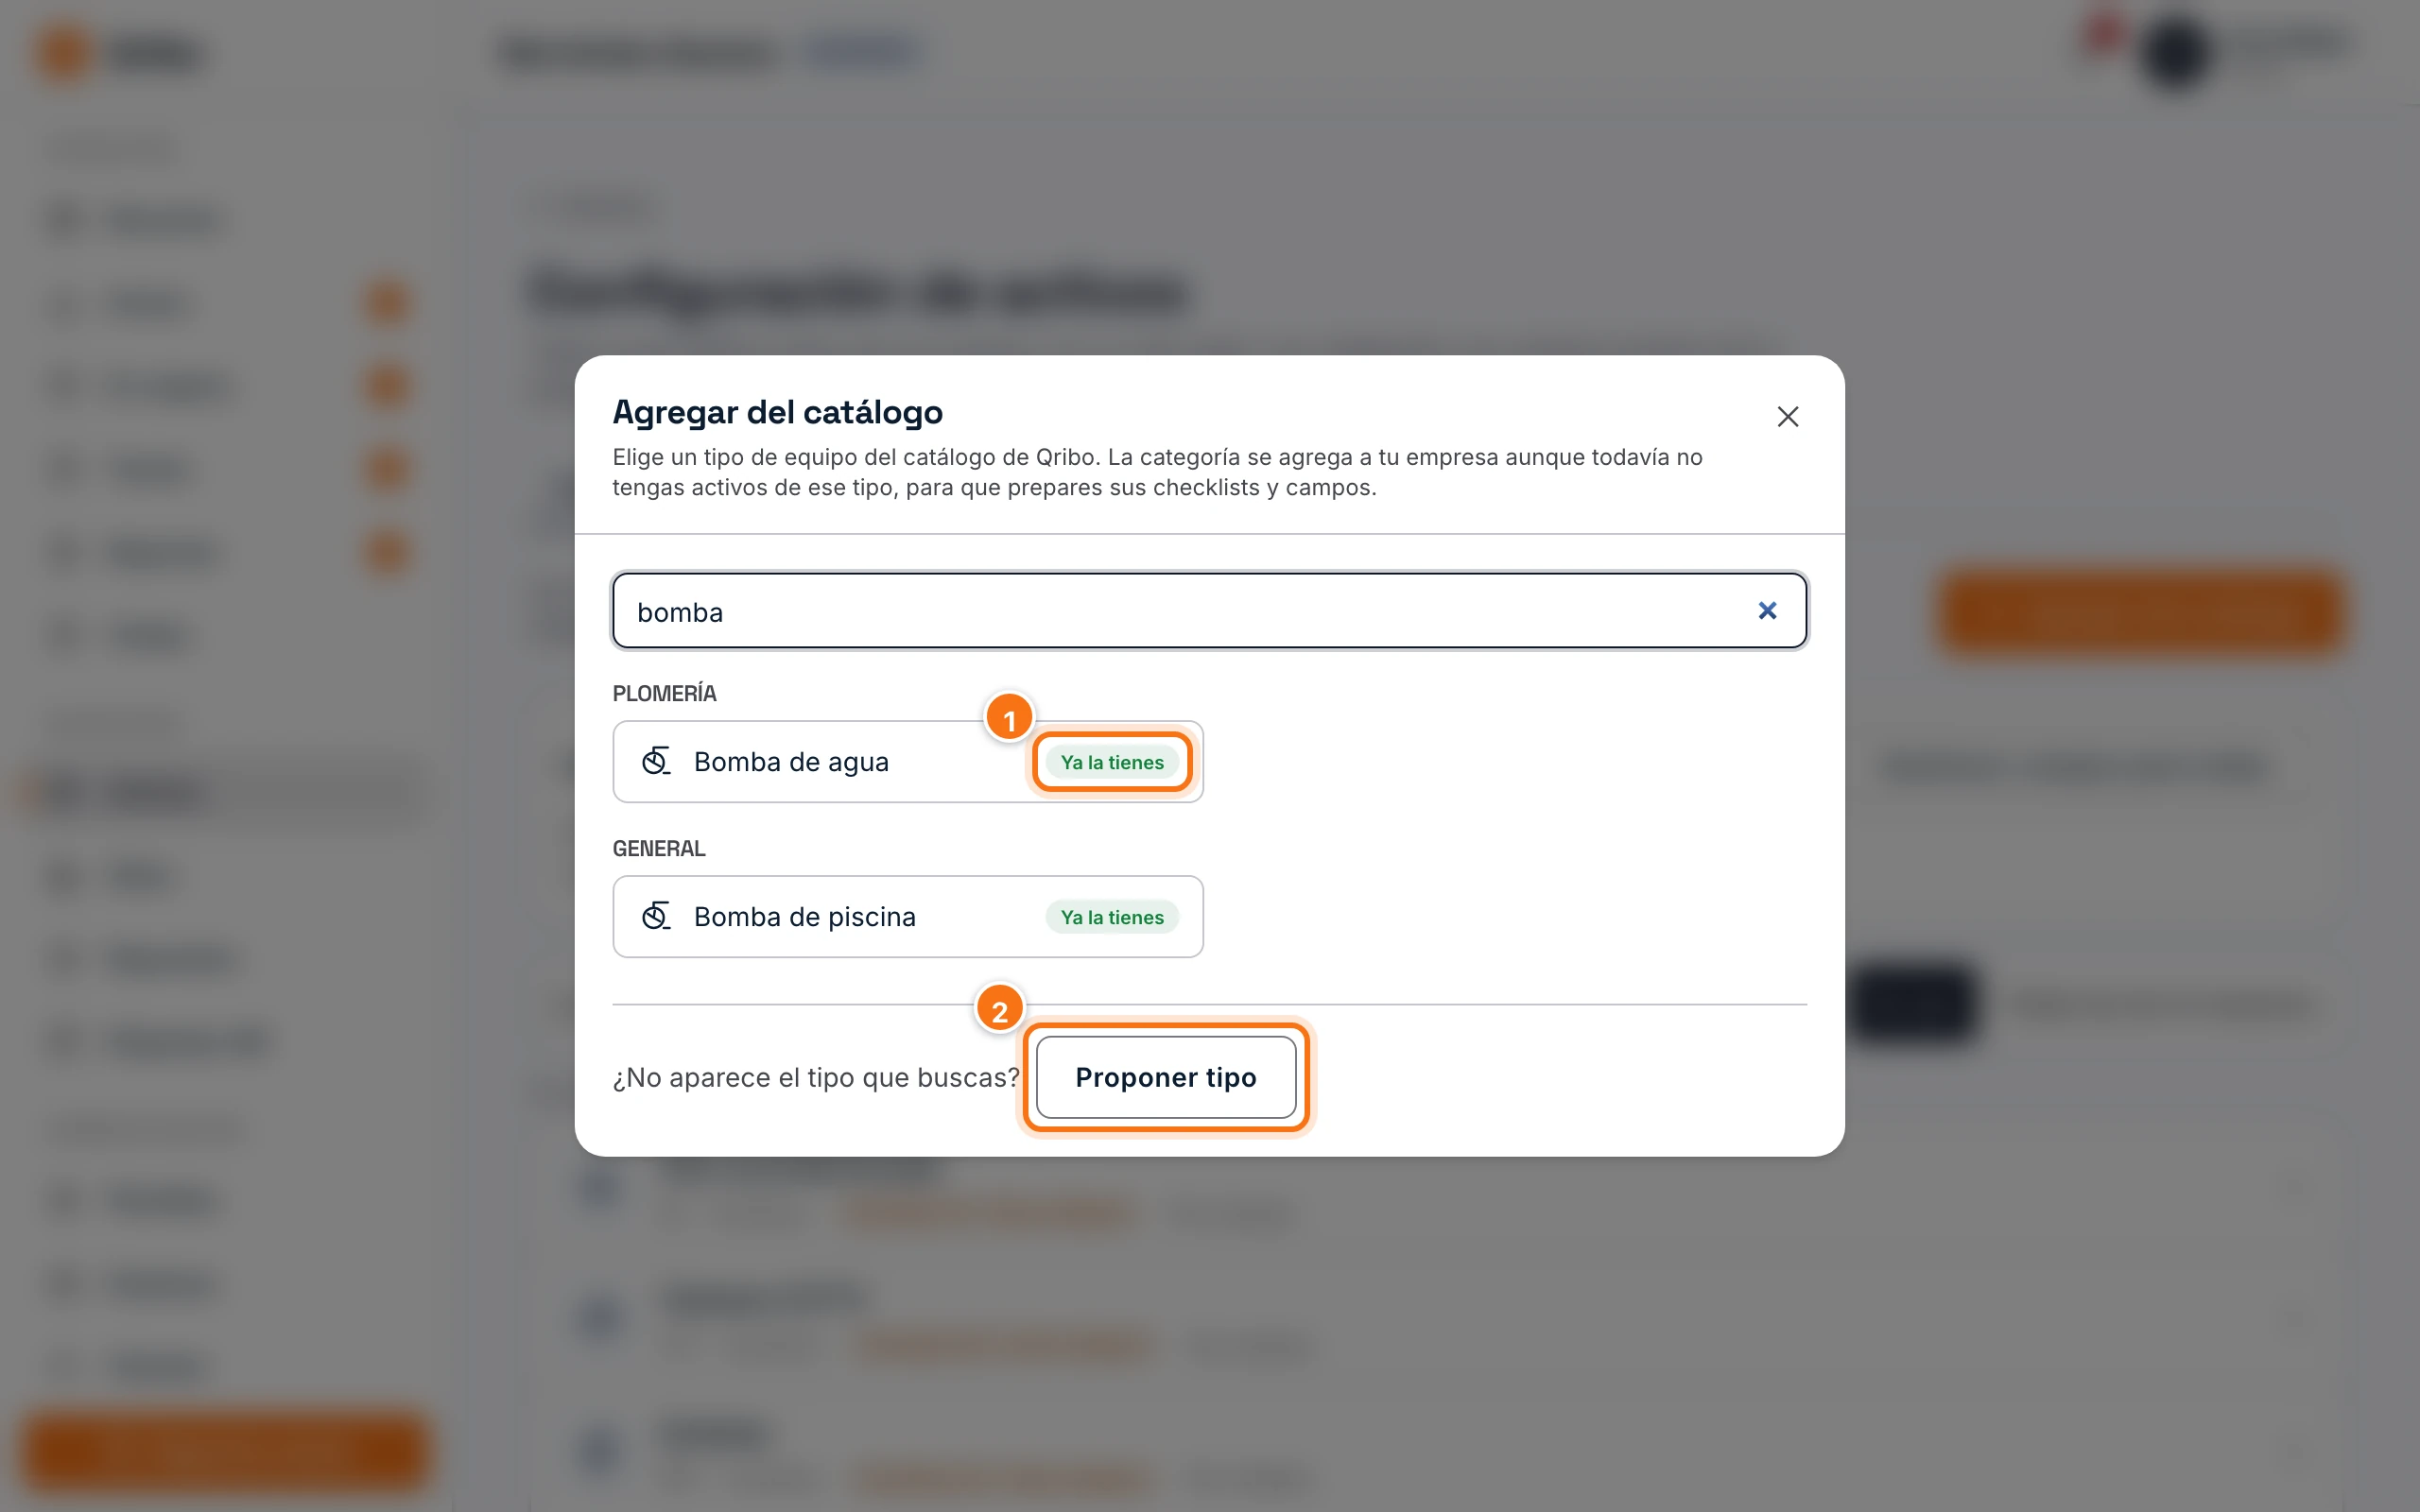Click Ya la tienes badge on Bomba de piscina

(1112, 917)
